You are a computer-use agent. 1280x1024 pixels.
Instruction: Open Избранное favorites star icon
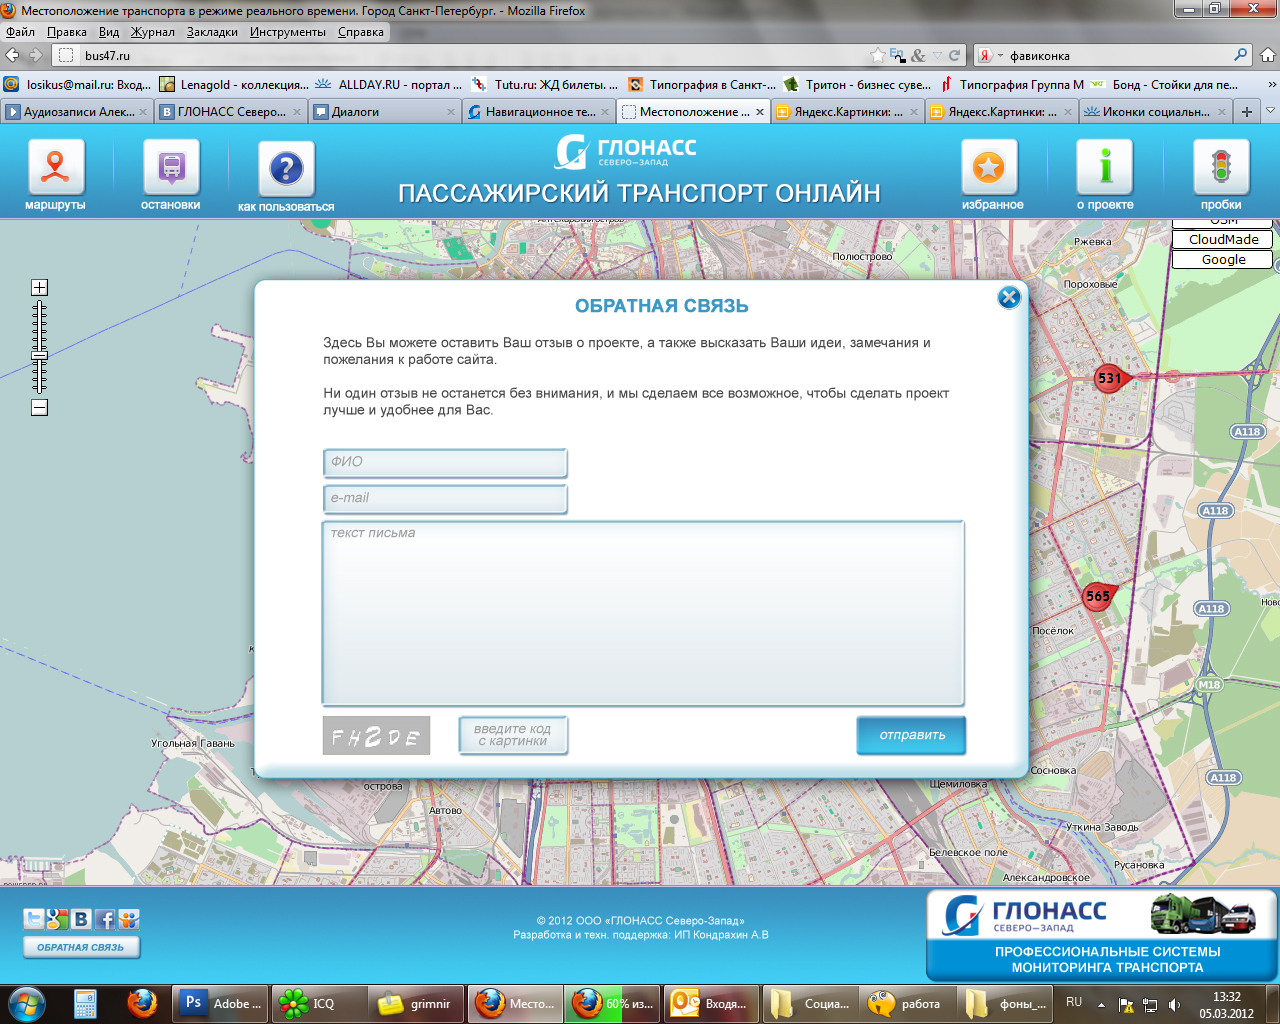pos(989,167)
